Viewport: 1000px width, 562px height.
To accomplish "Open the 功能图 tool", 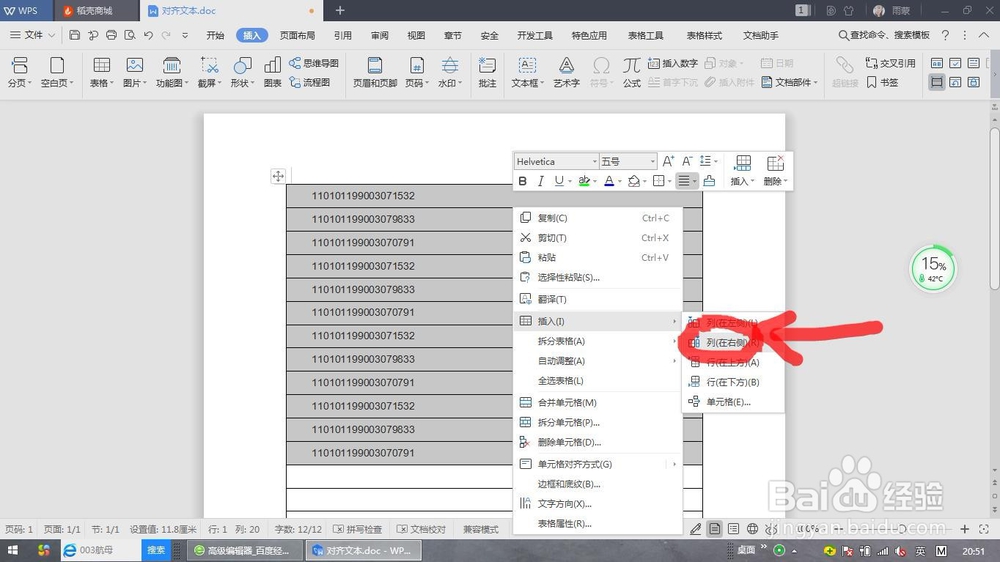I will [x=172, y=72].
